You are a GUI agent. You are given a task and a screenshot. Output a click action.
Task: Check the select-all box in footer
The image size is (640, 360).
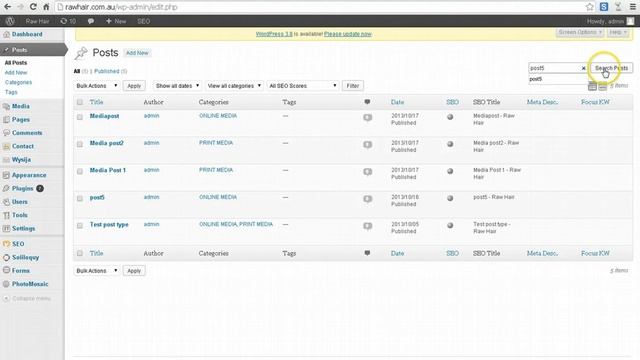80,253
